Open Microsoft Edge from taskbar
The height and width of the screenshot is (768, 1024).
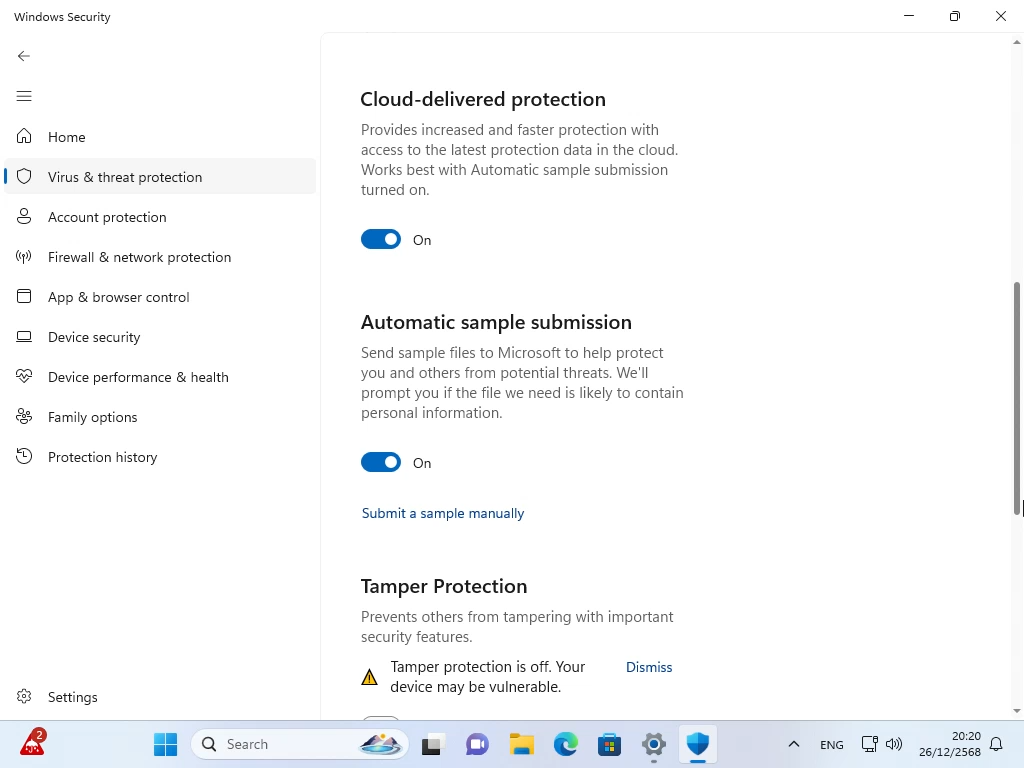566,744
